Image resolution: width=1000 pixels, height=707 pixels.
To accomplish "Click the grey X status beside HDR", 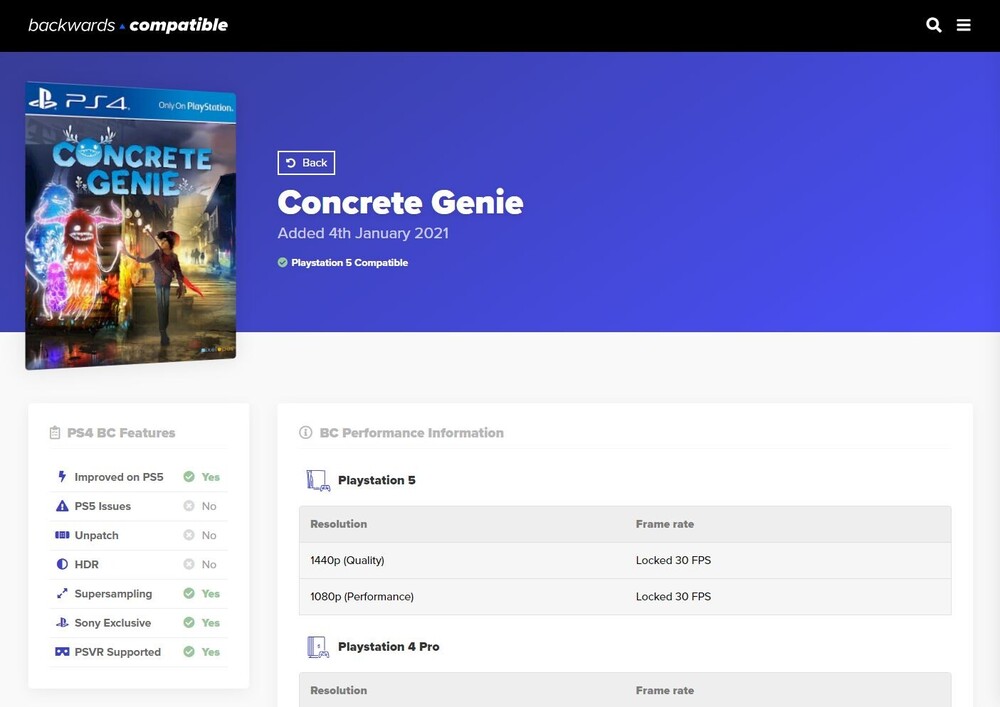I will (x=188, y=564).
